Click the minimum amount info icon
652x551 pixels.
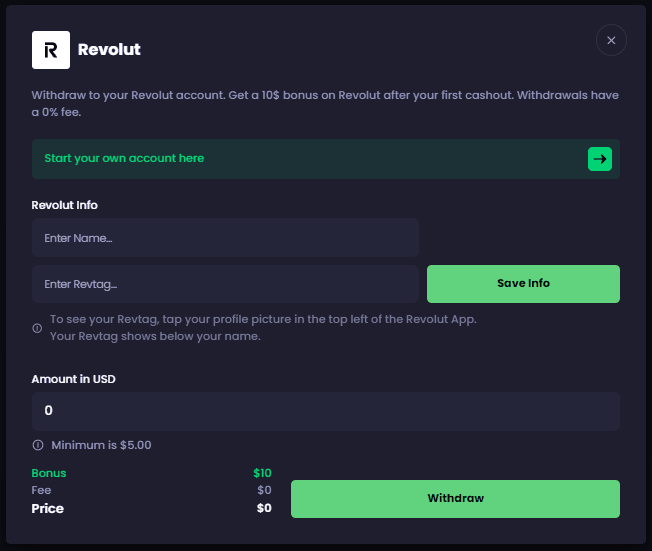pos(38,445)
